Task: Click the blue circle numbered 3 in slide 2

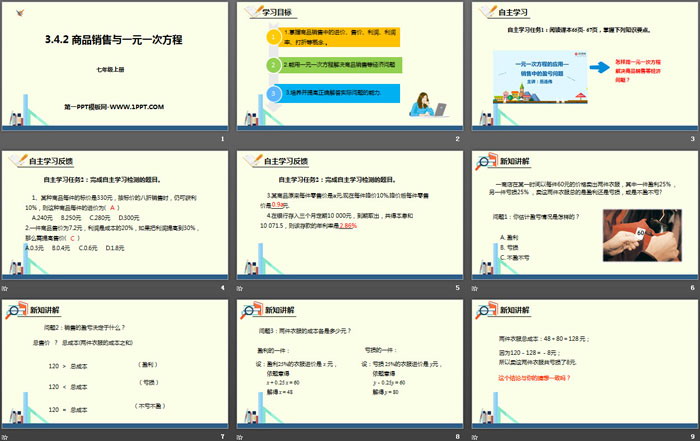Action: click(273, 93)
